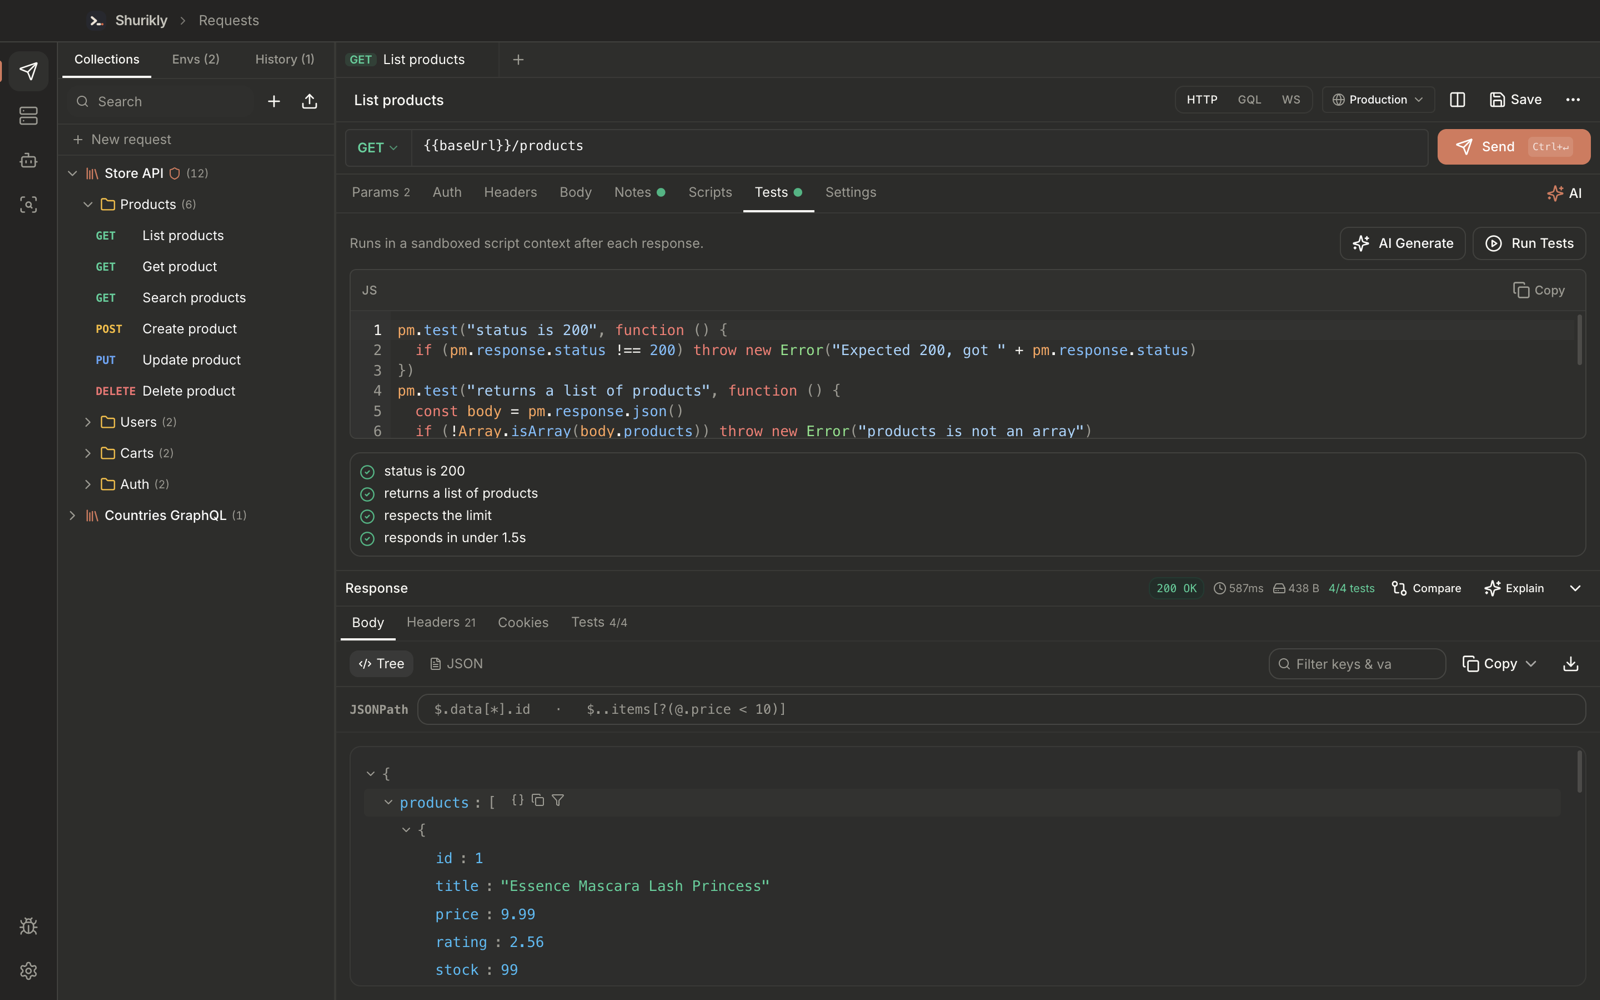
Task: Click Run Tests button
Action: 1529,243
